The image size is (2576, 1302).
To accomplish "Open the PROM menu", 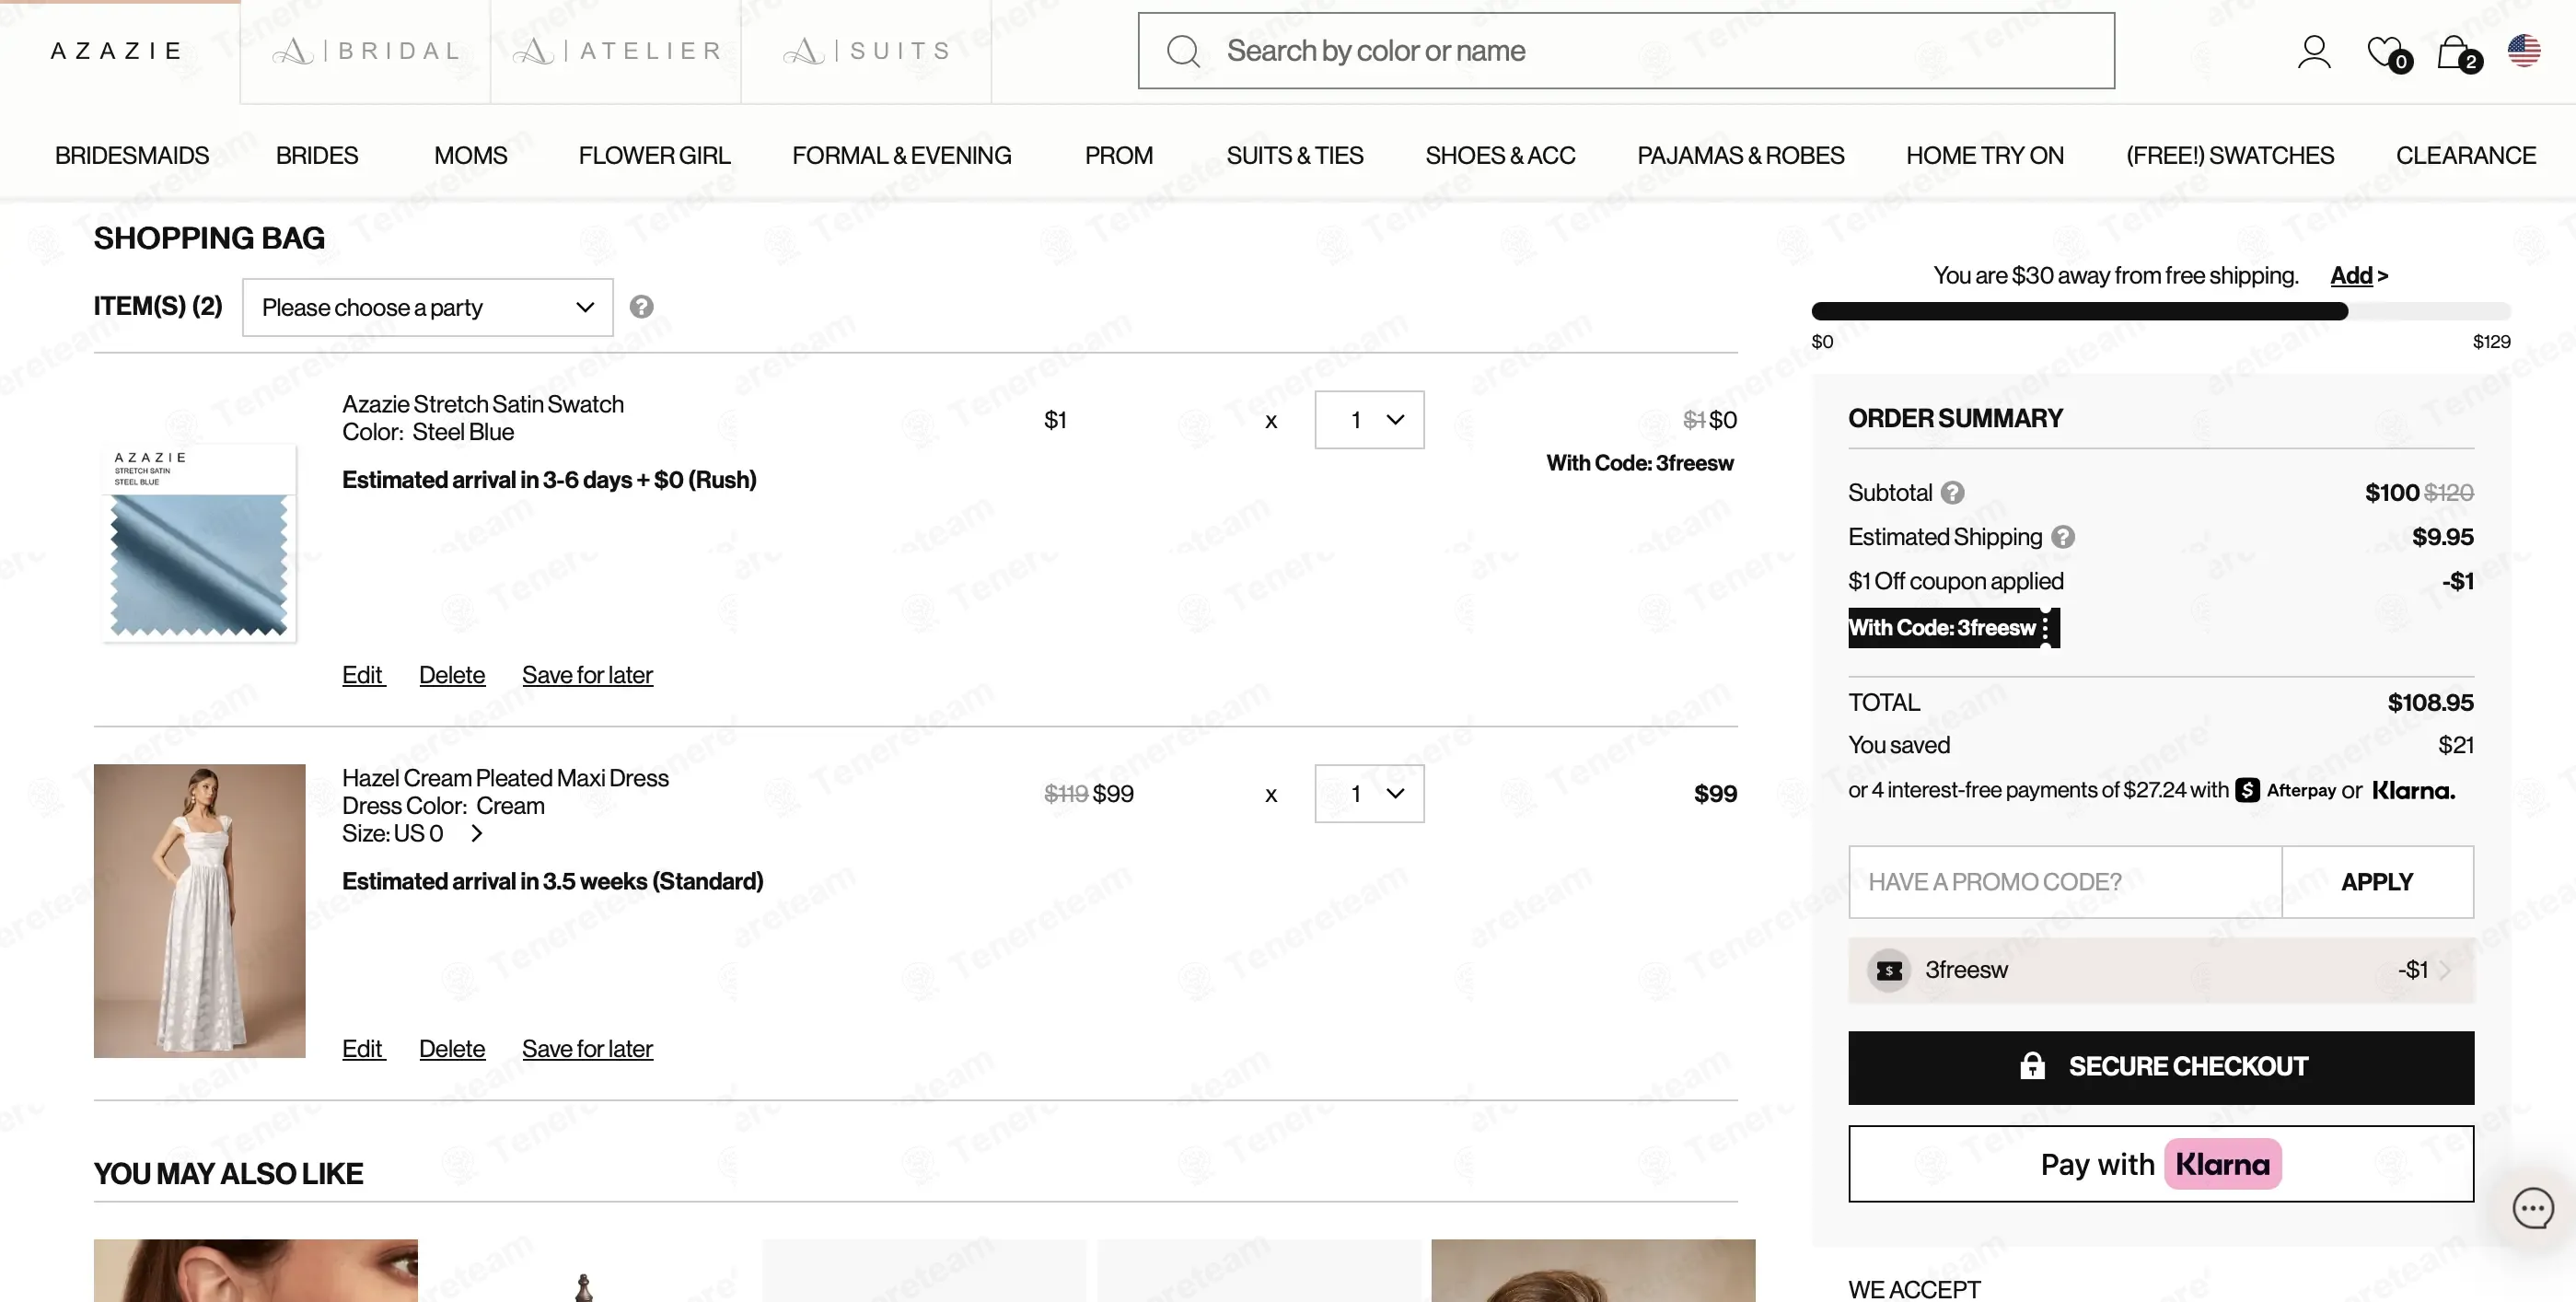I will (x=1119, y=155).
